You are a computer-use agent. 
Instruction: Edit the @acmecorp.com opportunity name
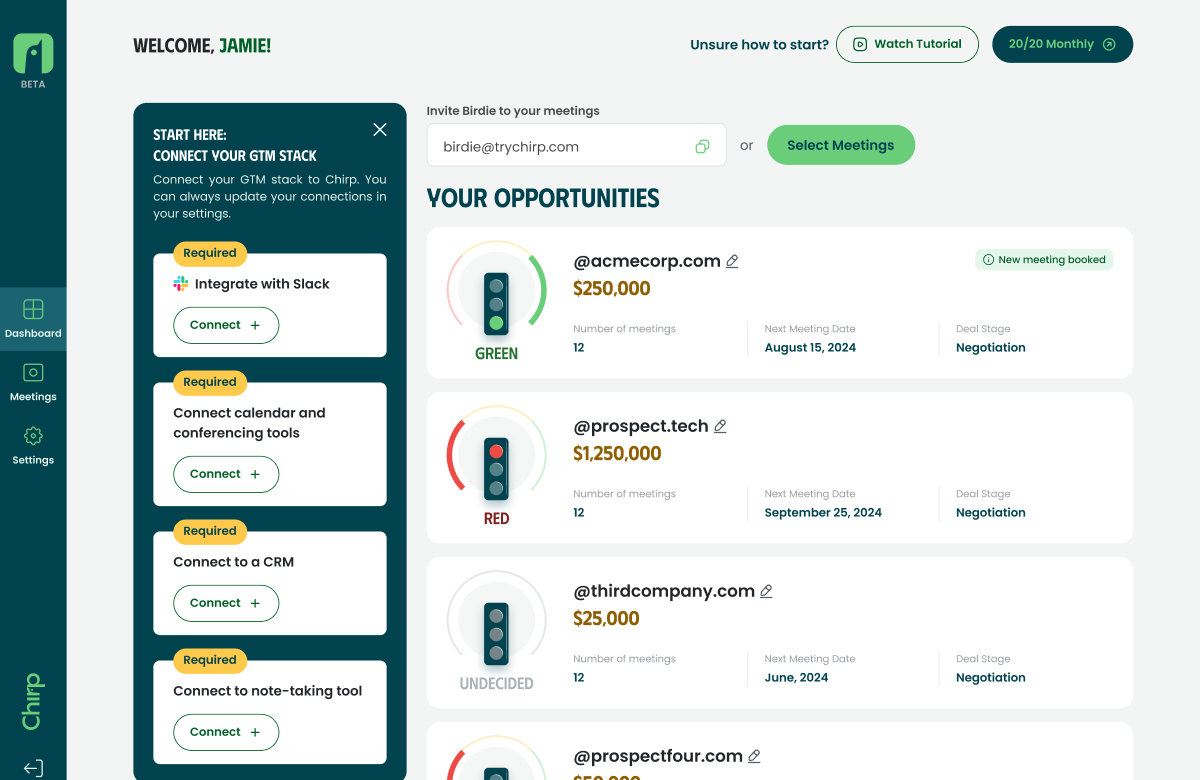[732, 261]
